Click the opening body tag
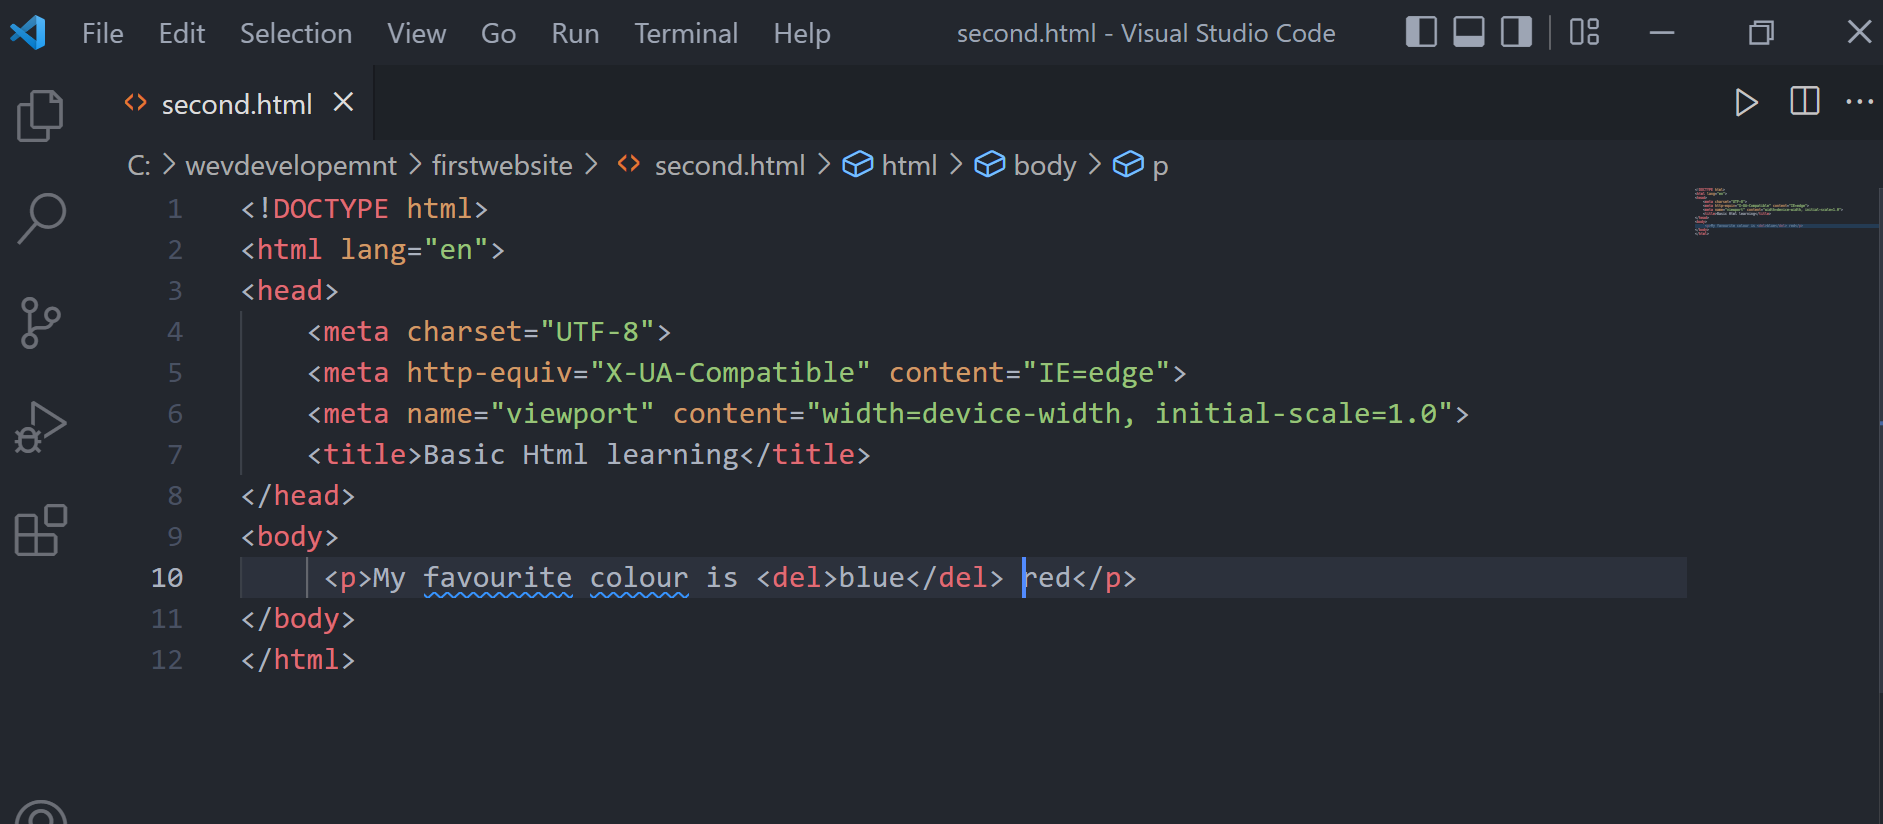The width and height of the screenshot is (1883, 824). 290,537
